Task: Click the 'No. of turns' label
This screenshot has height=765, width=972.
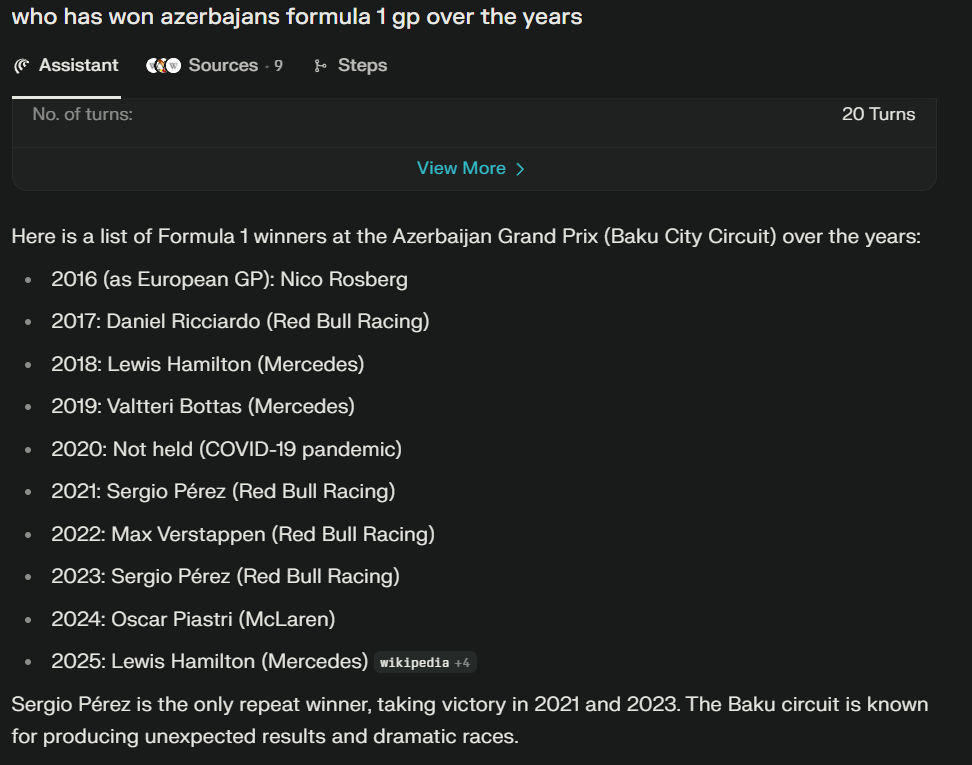Action: point(82,114)
